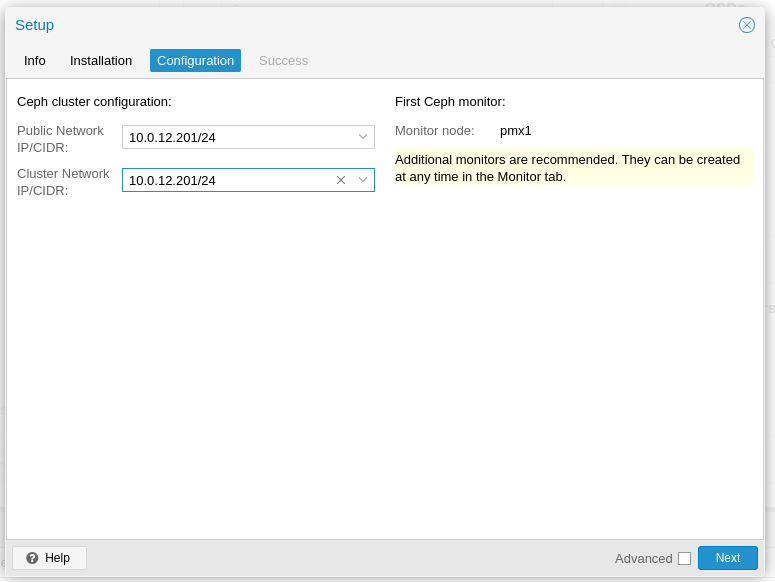This screenshot has height=582, width=775.
Task: Select the Configuration tab
Action: point(195,60)
